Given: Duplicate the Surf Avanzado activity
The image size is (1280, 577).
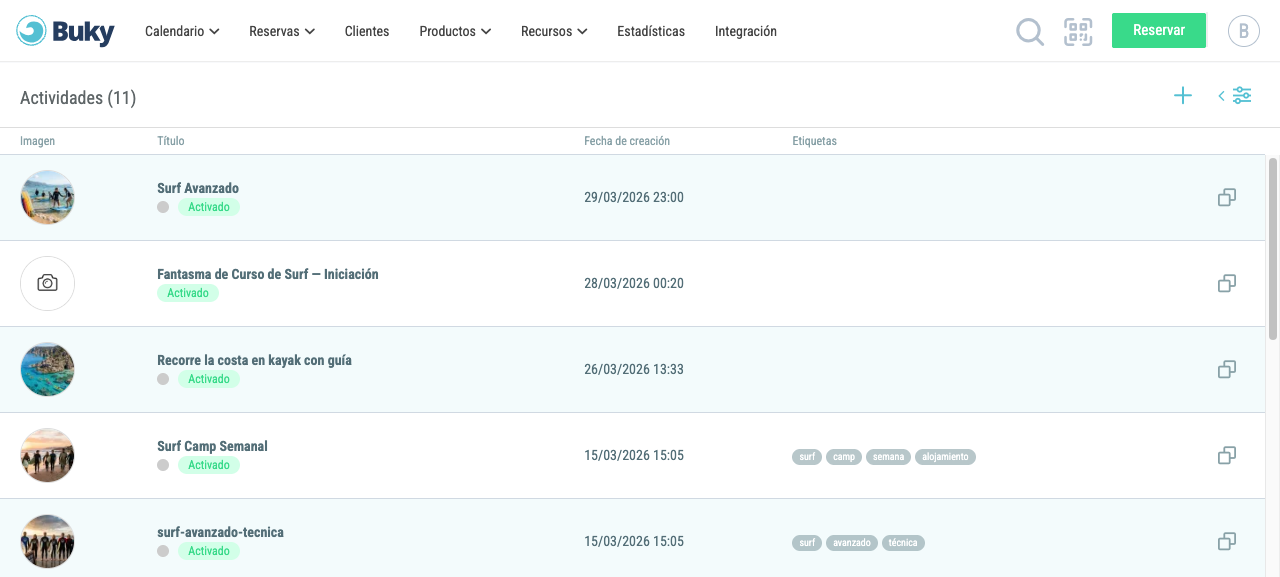Looking at the screenshot, I should coord(1227,198).
